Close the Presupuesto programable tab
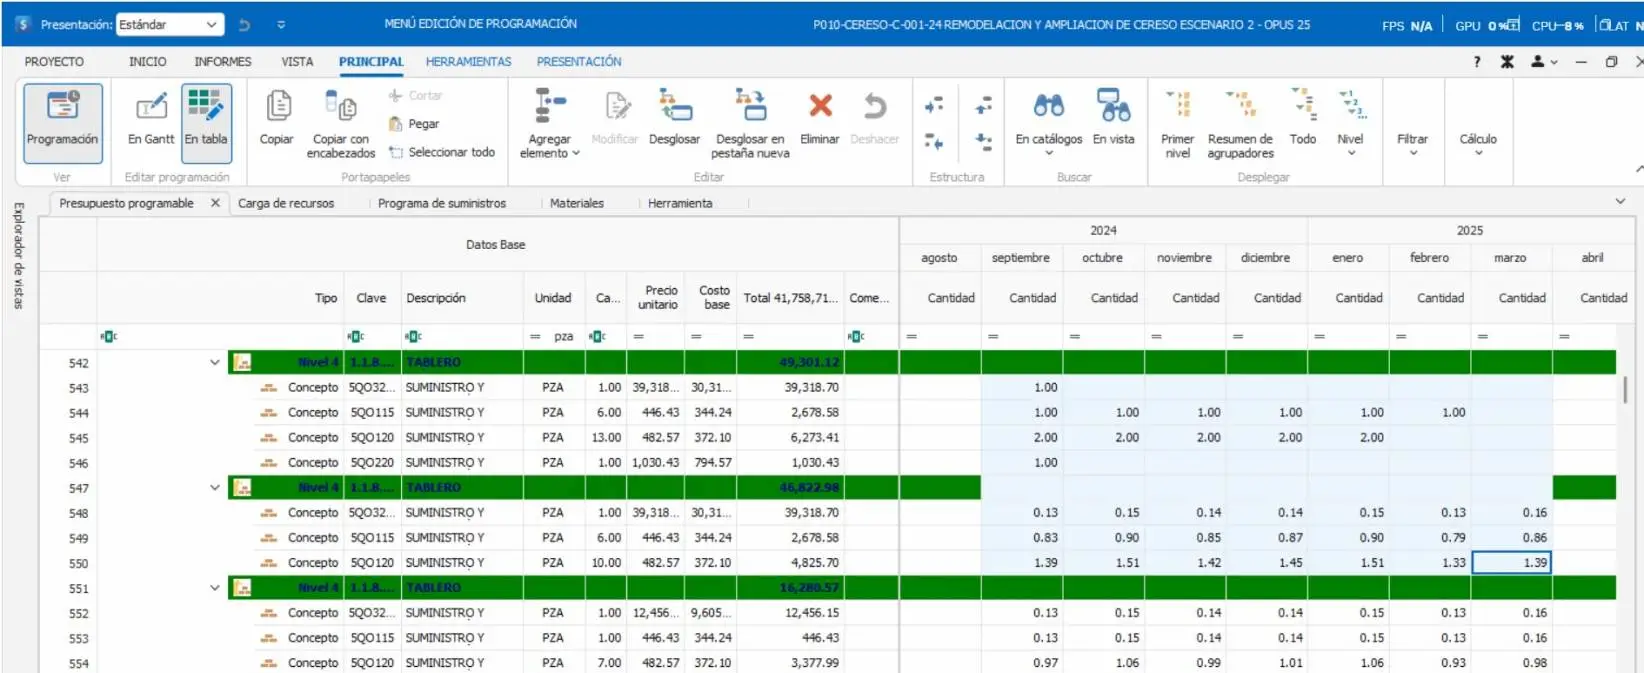This screenshot has width=1644, height=673. pyautogui.click(x=215, y=203)
